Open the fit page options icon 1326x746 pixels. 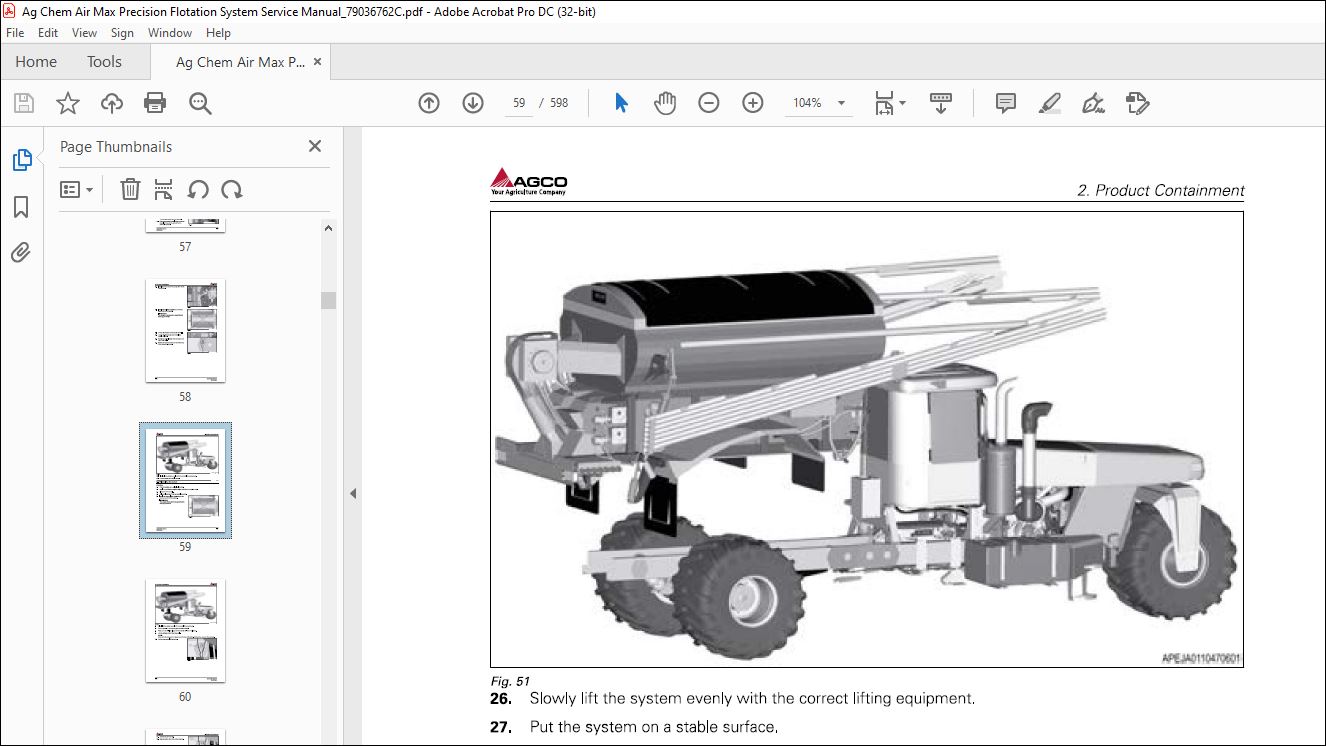click(889, 103)
